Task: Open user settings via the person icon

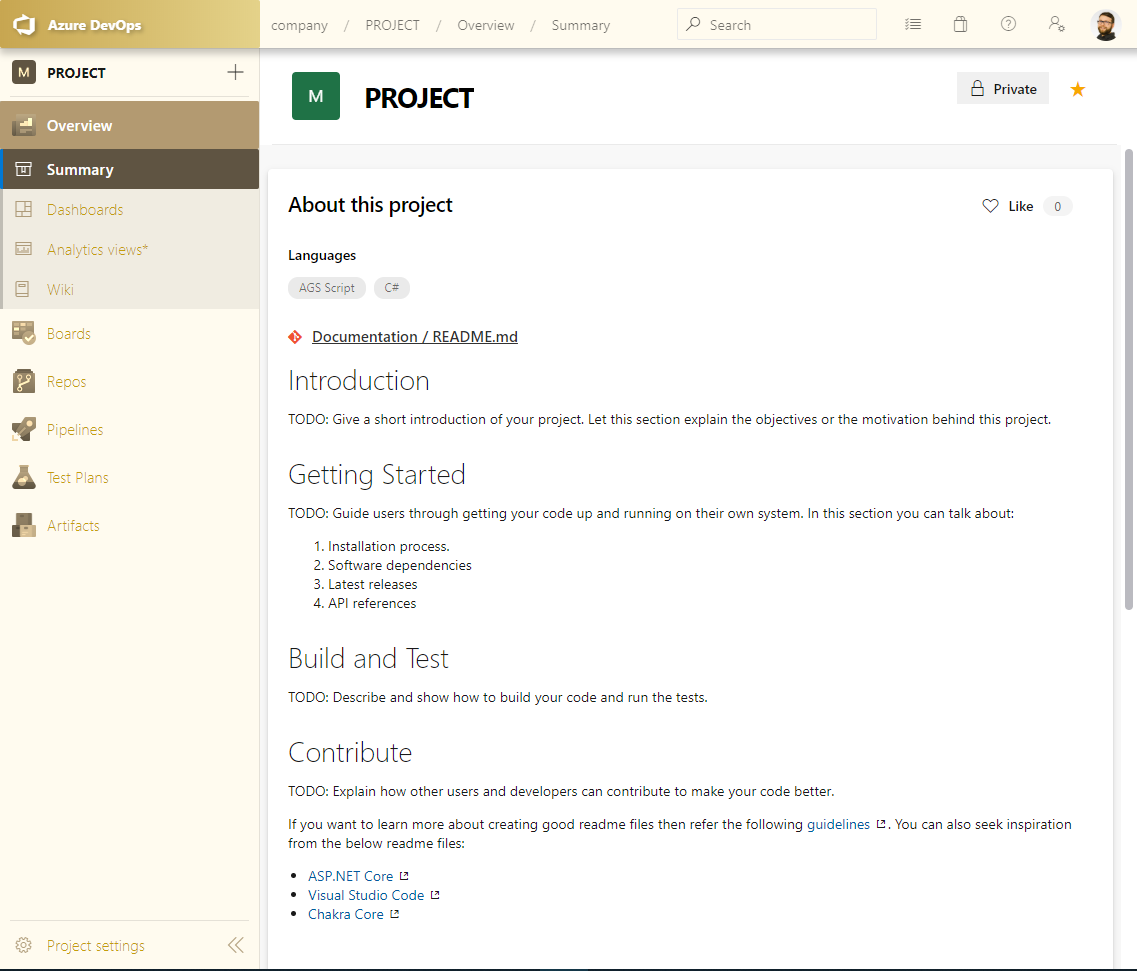Action: [x=1056, y=24]
